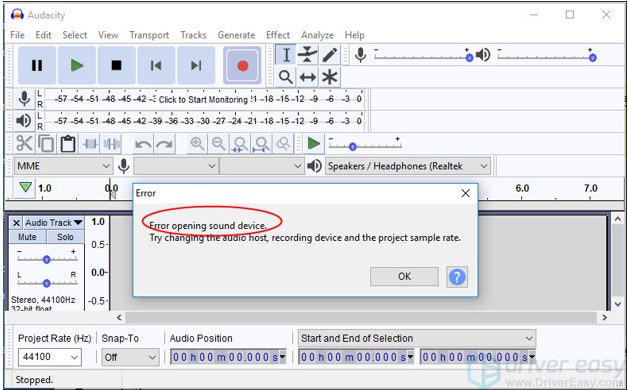Open the MME audio host dropdown
This screenshot has width=628, height=390.
point(63,166)
